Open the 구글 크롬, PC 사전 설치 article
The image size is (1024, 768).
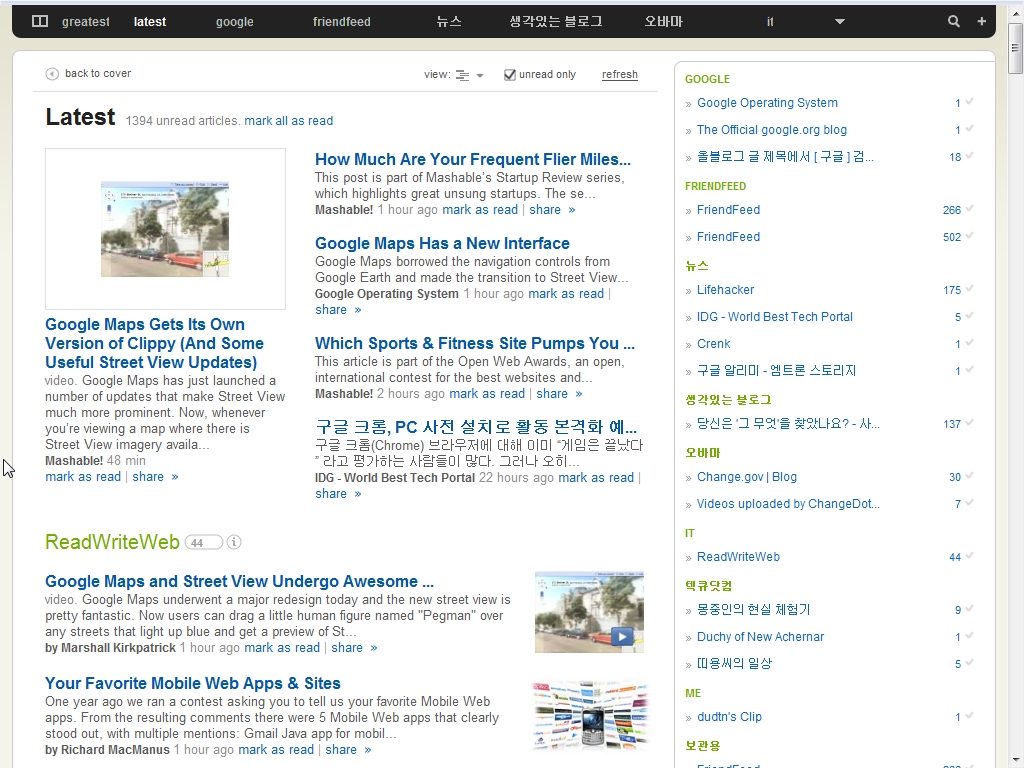476,427
